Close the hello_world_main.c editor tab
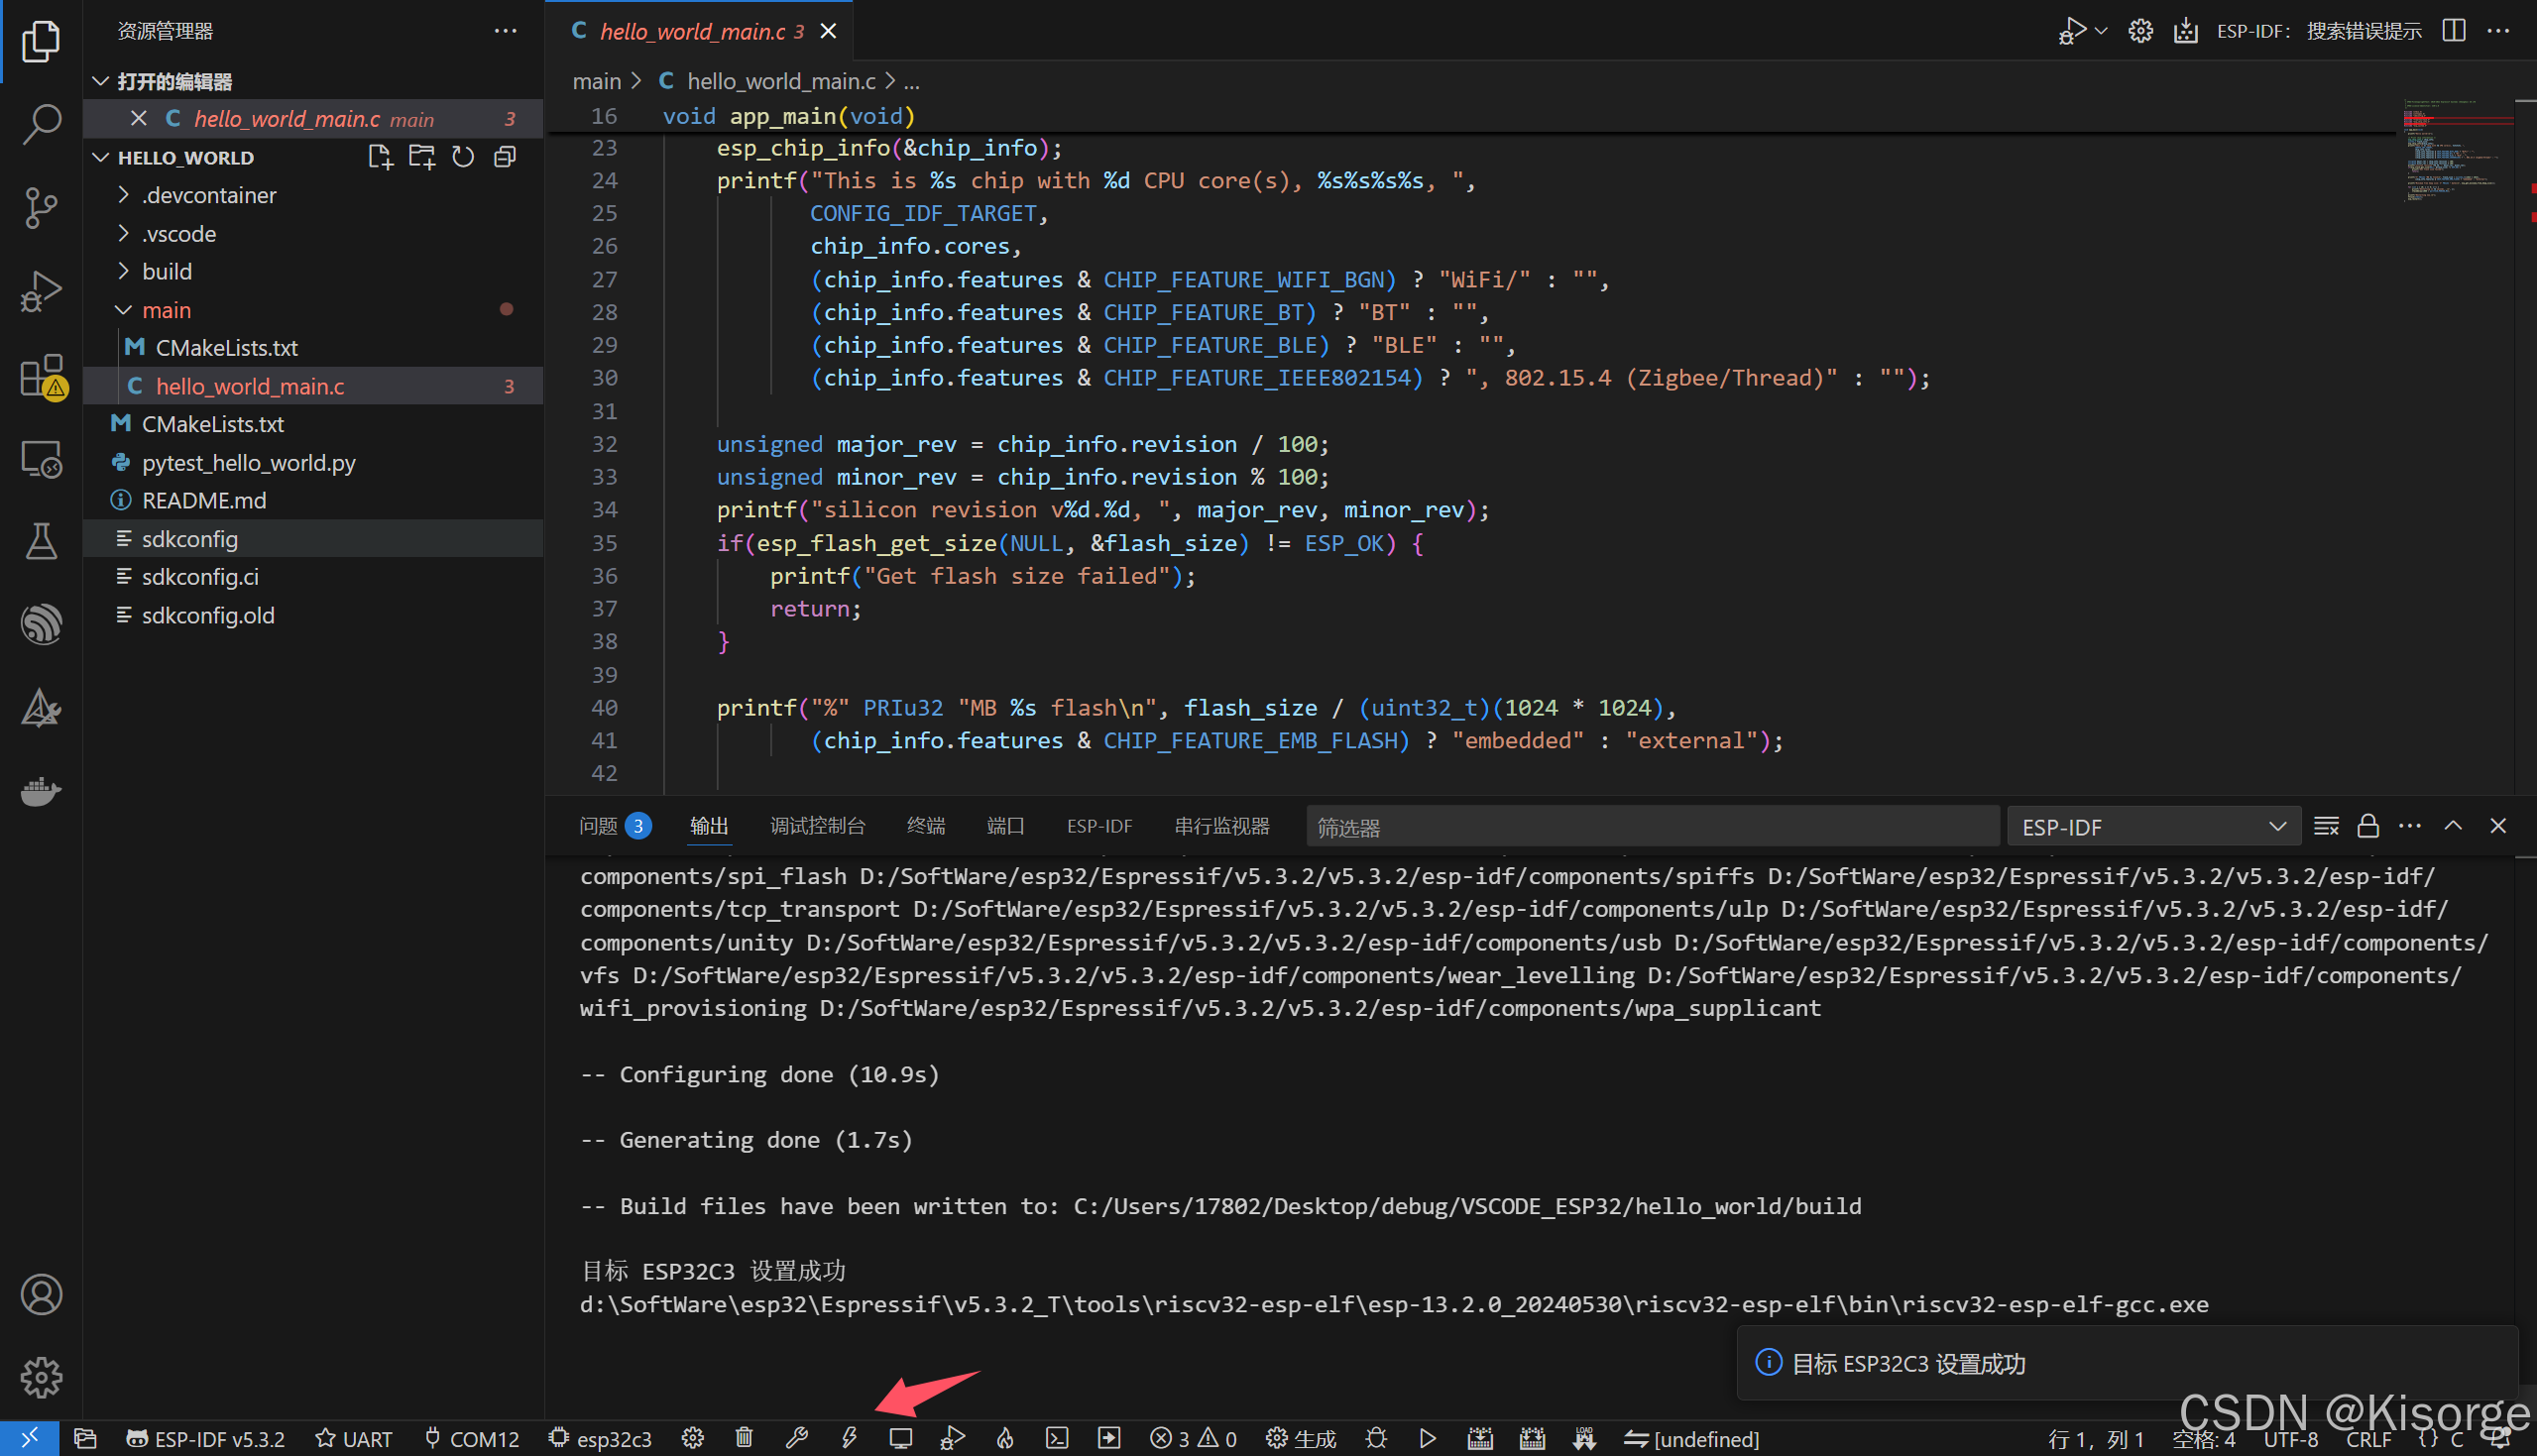This screenshot has height=1456, width=2537. 828,31
